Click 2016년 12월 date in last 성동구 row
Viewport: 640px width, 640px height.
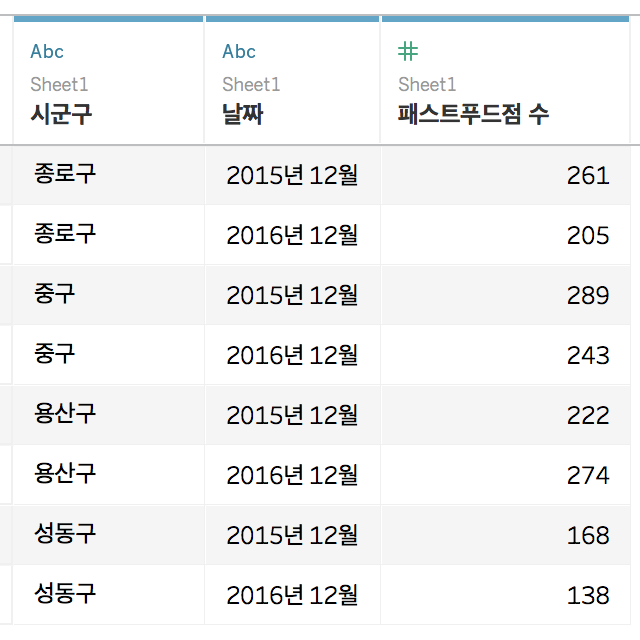pos(292,595)
